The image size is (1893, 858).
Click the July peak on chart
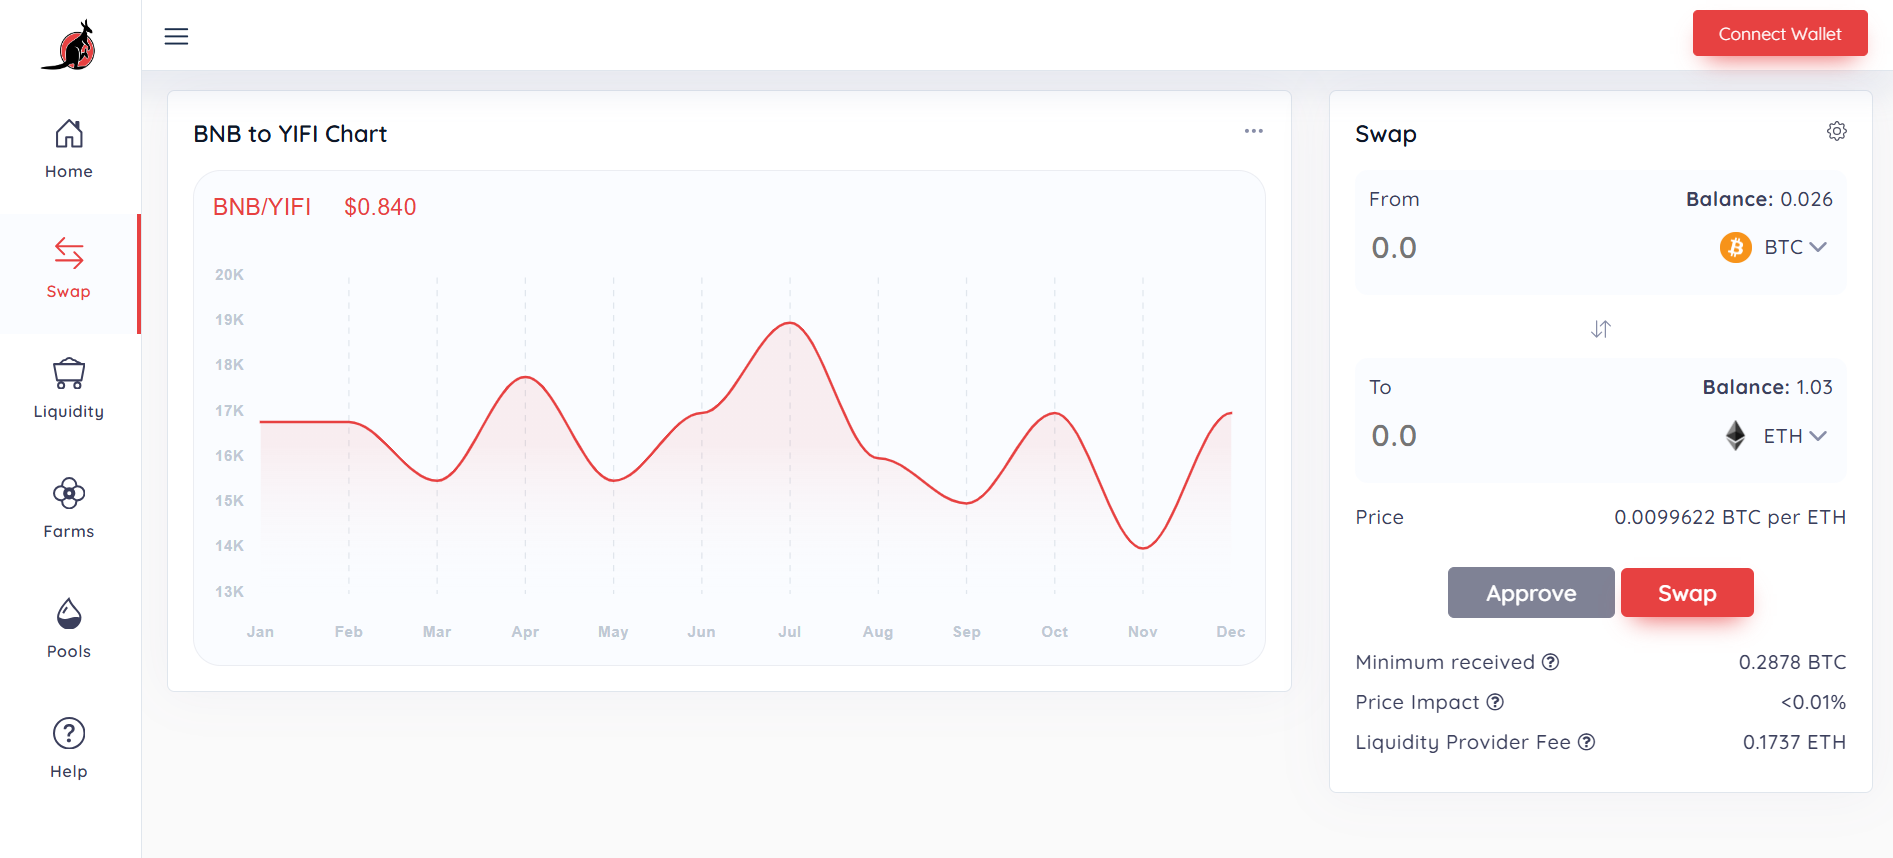[790, 323]
